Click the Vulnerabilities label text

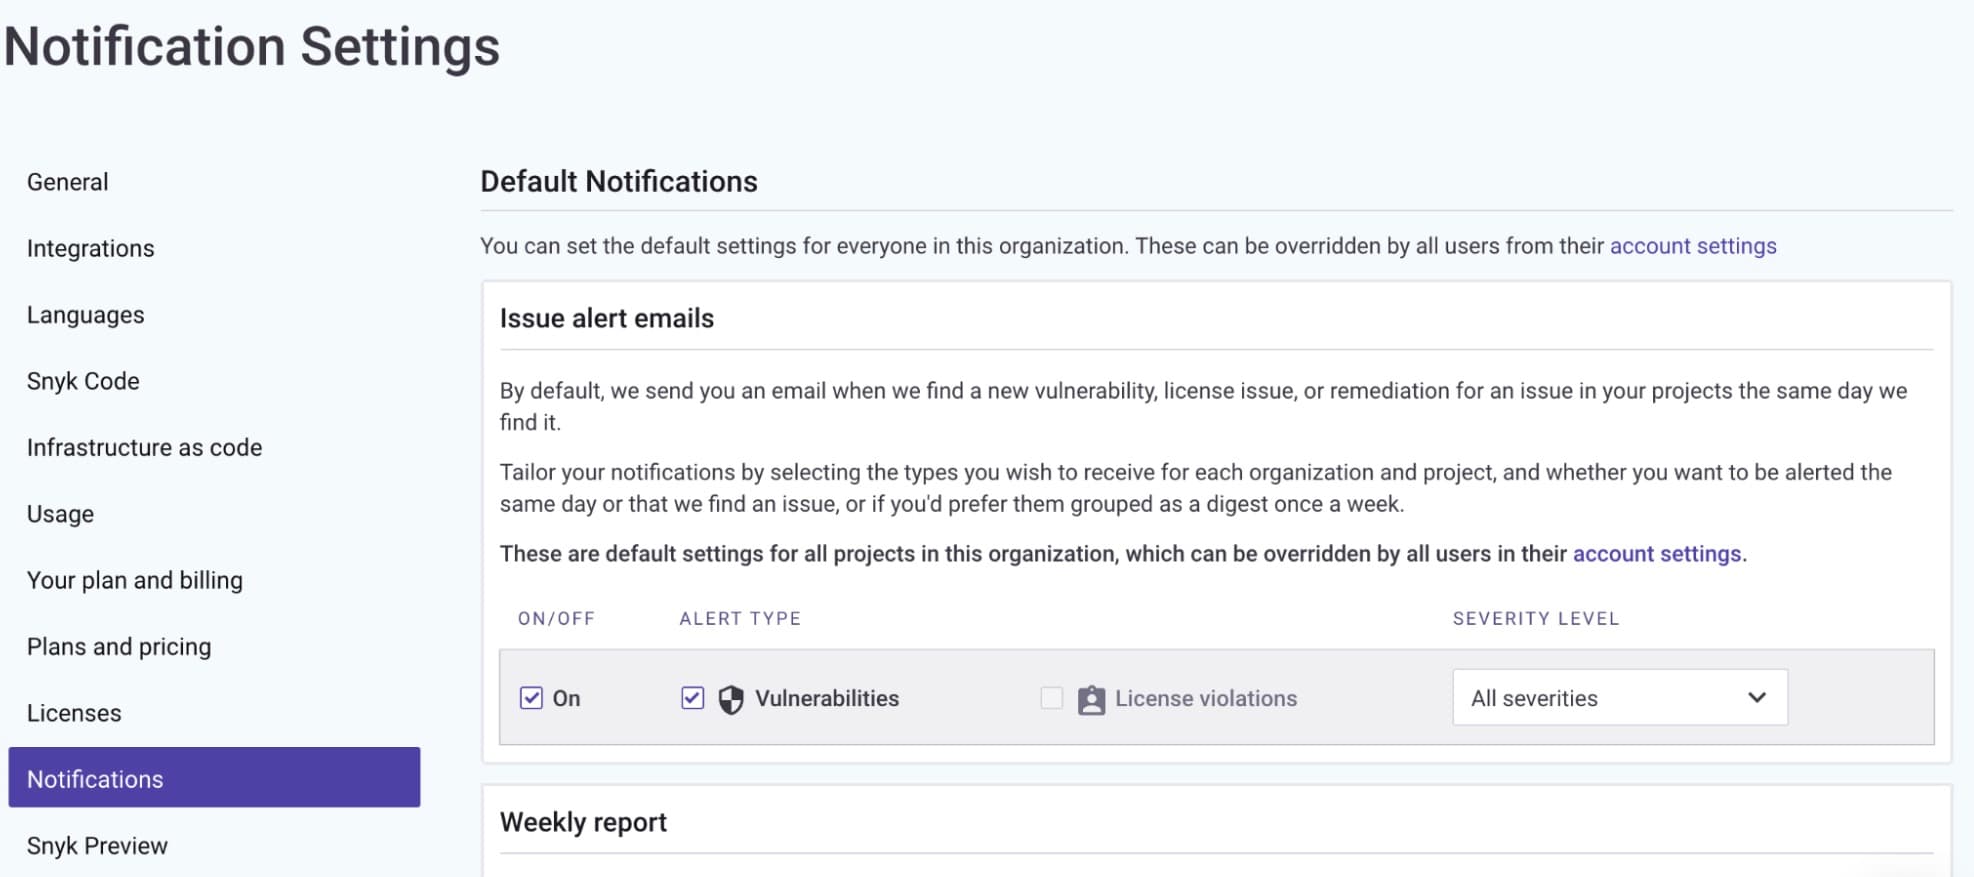pyautogui.click(x=827, y=698)
